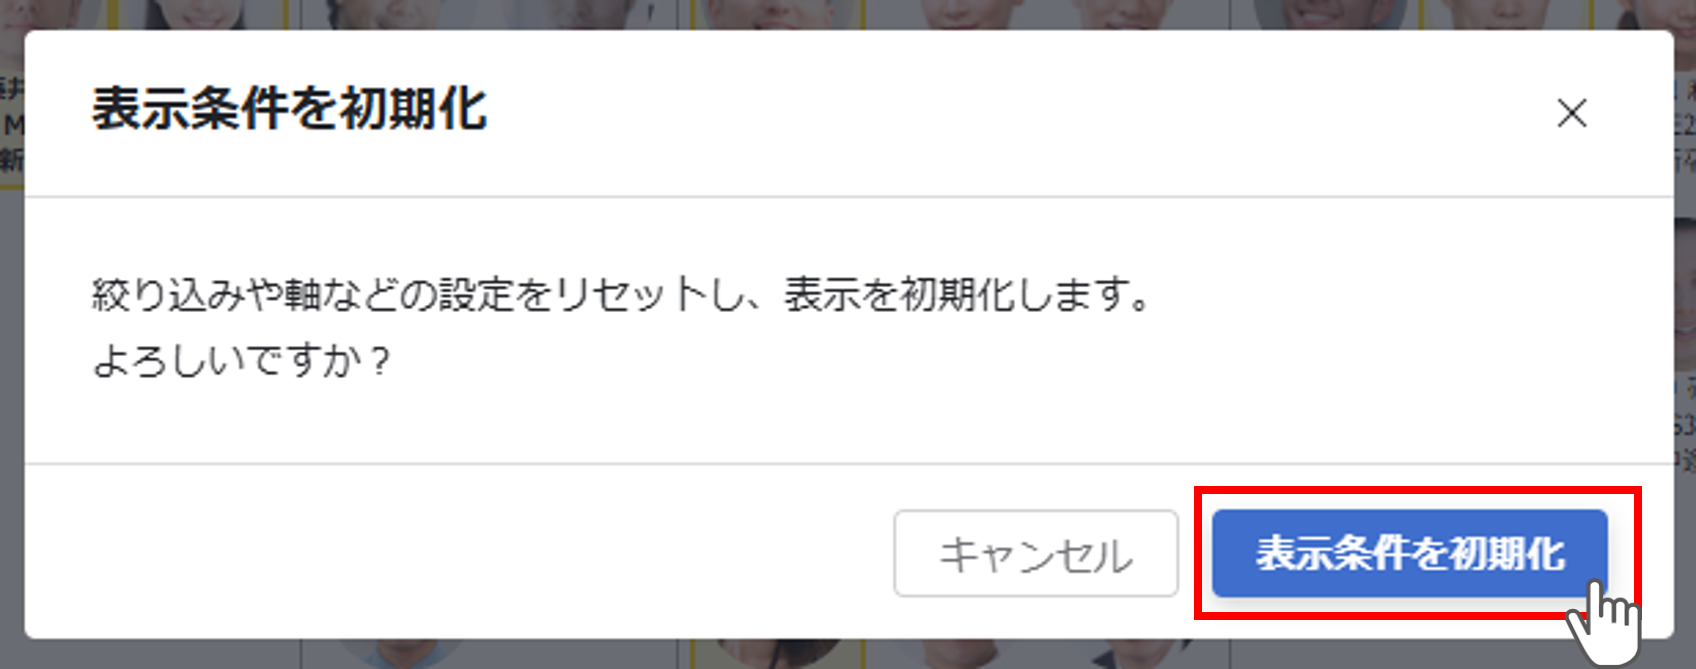This screenshot has height=669, width=1696.
Task: Select the partially visible face at top-right corner
Action: 1660,14
